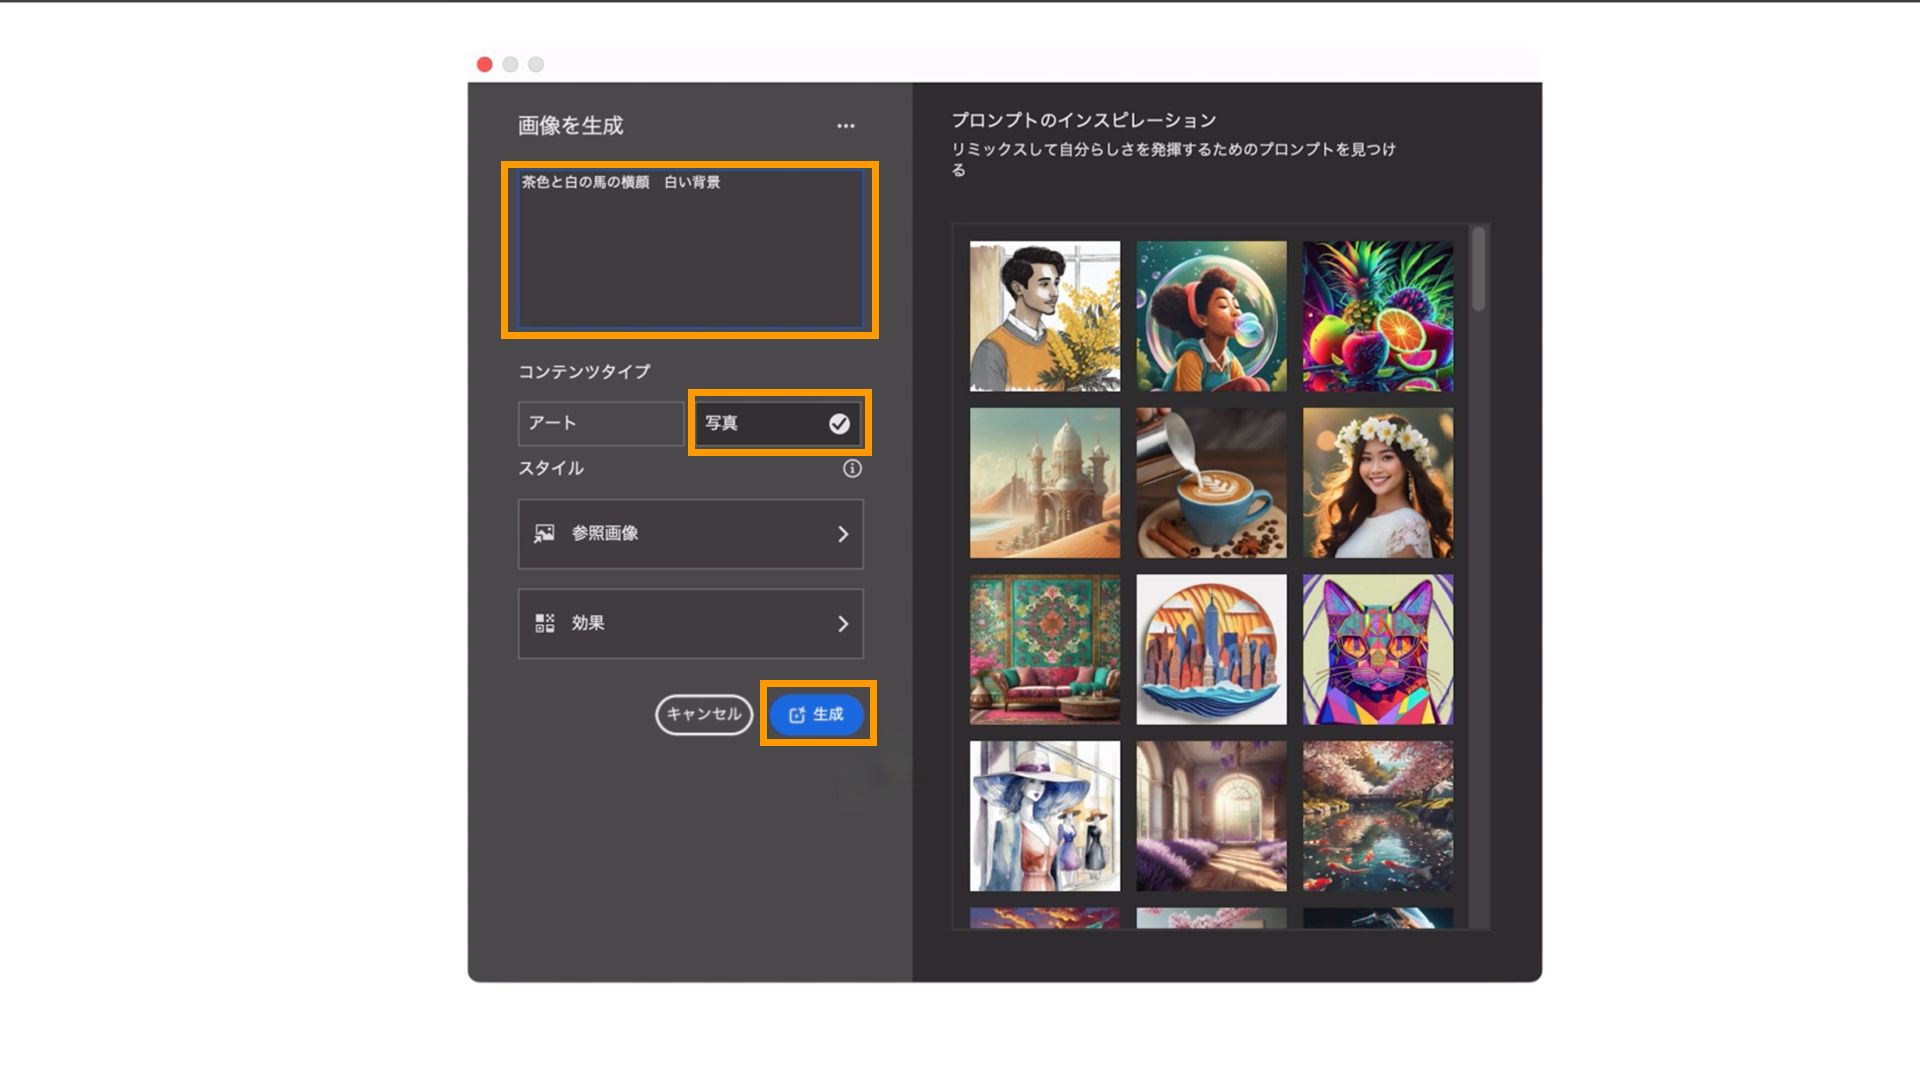Select the 写真 content type
The height and width of the screenshot is (1080, 1920).
click(x=760, y=423)
